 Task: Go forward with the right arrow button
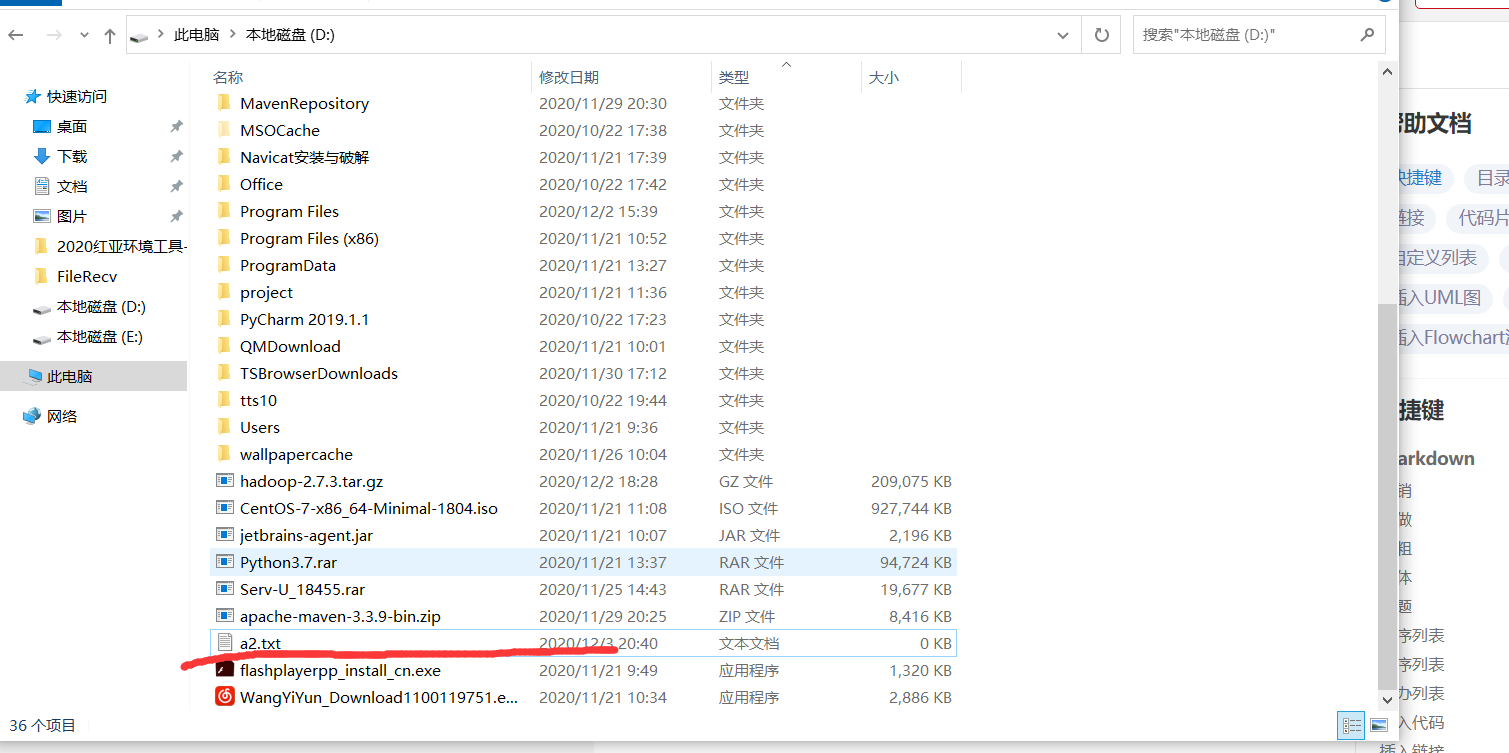54,35
